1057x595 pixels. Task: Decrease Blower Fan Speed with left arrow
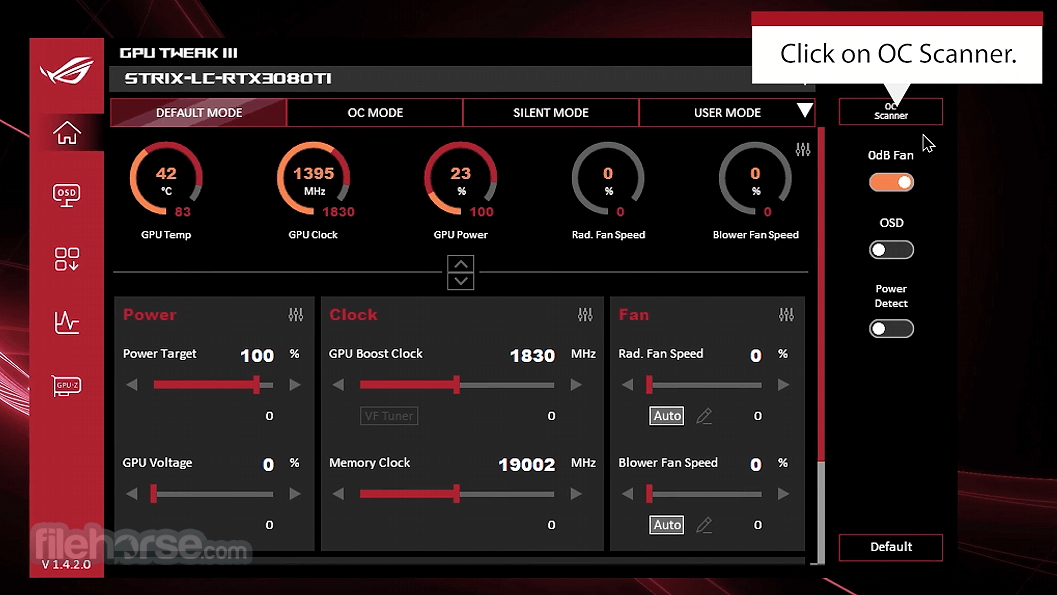pyautogui.click(x=628, y=494)
